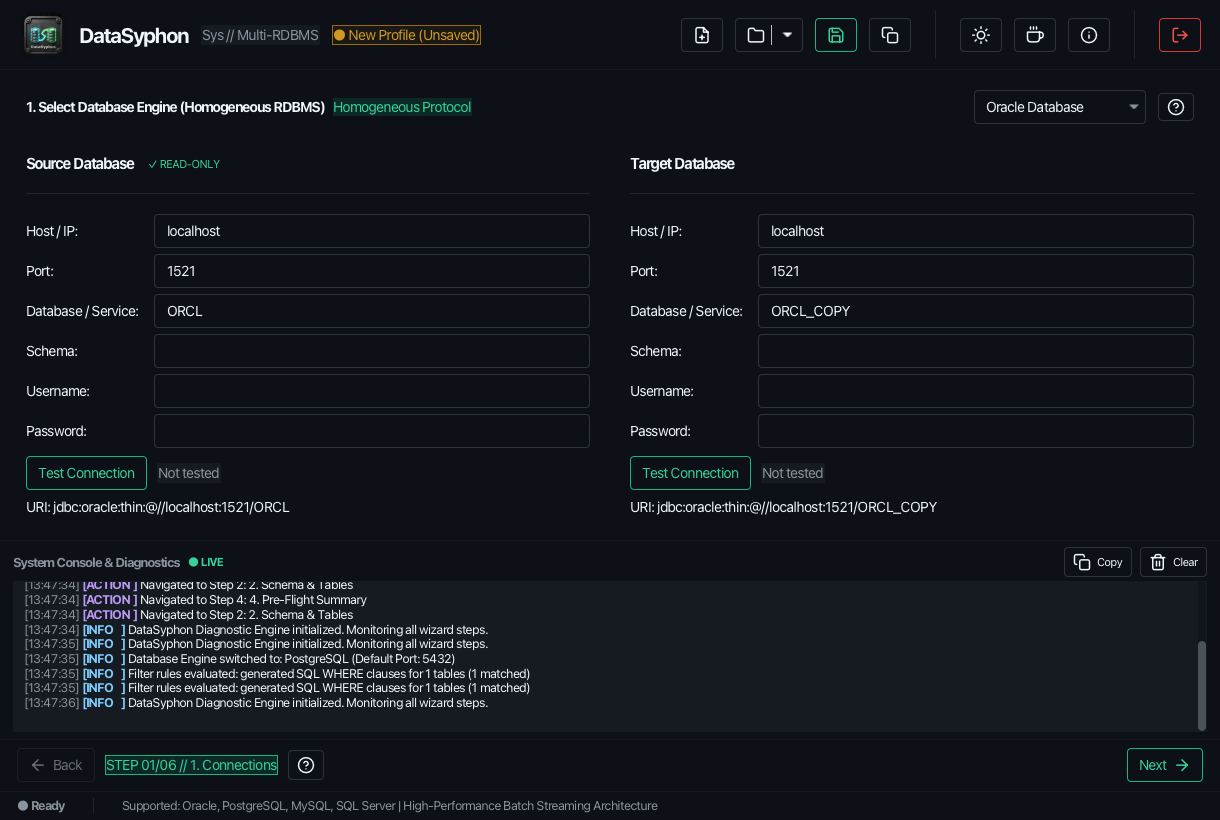1220x820 pixels.
Task: Click the coffee cup icon
Action: coord(1035,35)
